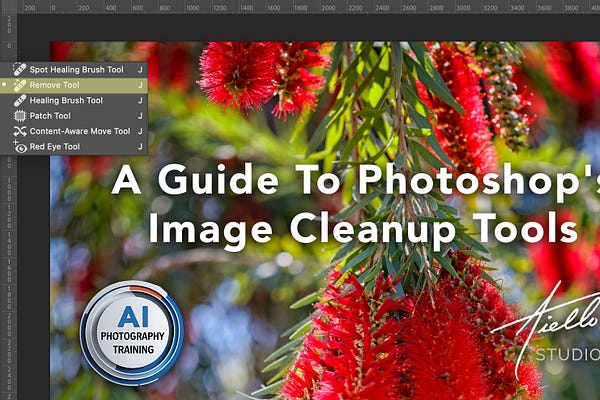The image size is (600, 400).
Task: Choose Spot Healing Brush Tool from flyout
Action: pos(74,70)
